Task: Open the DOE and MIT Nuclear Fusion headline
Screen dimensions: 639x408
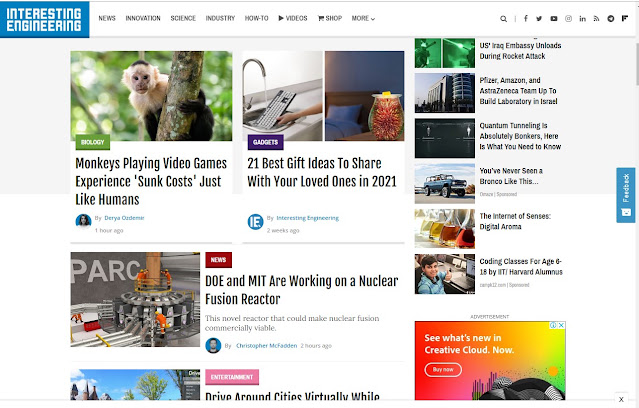Action: pos(302,290)
